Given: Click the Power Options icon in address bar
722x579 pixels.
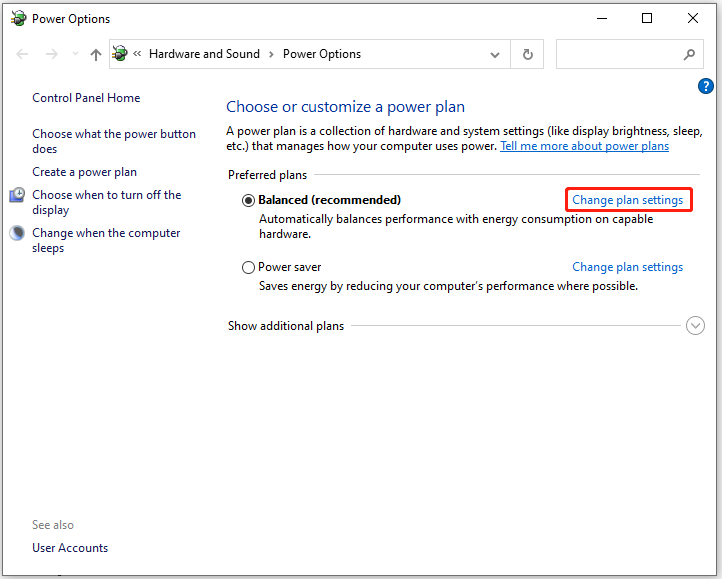Looking at the screenshot, I should [120, 53].
